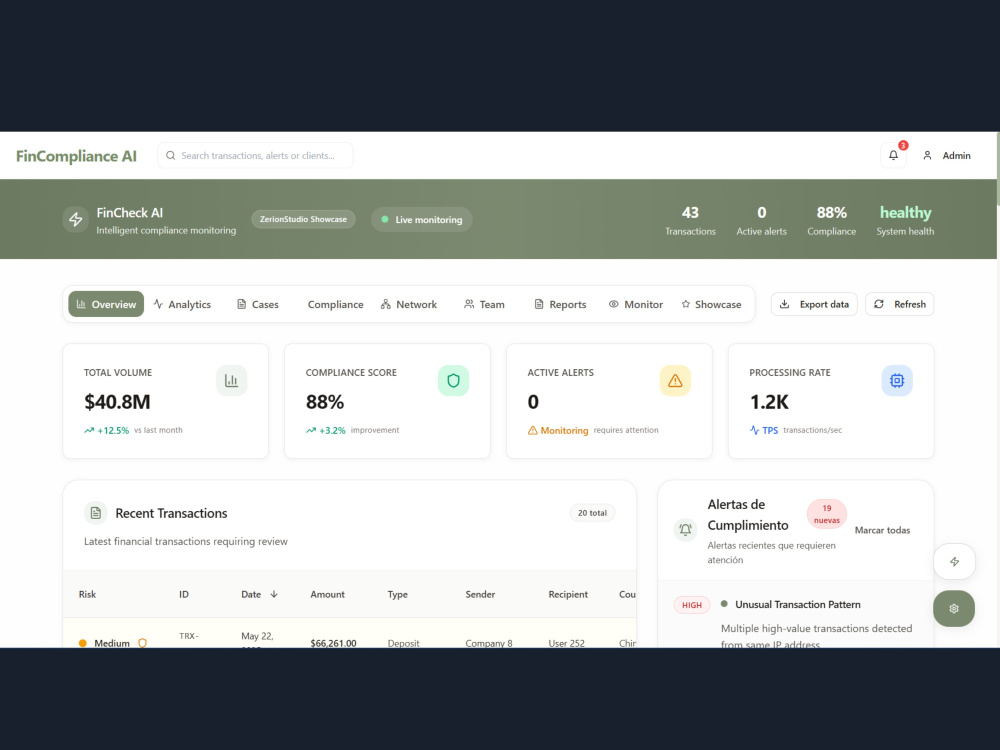Screen dimensions: 1000x750
Task: Open the Showcase tab
Action: (711, 304)
